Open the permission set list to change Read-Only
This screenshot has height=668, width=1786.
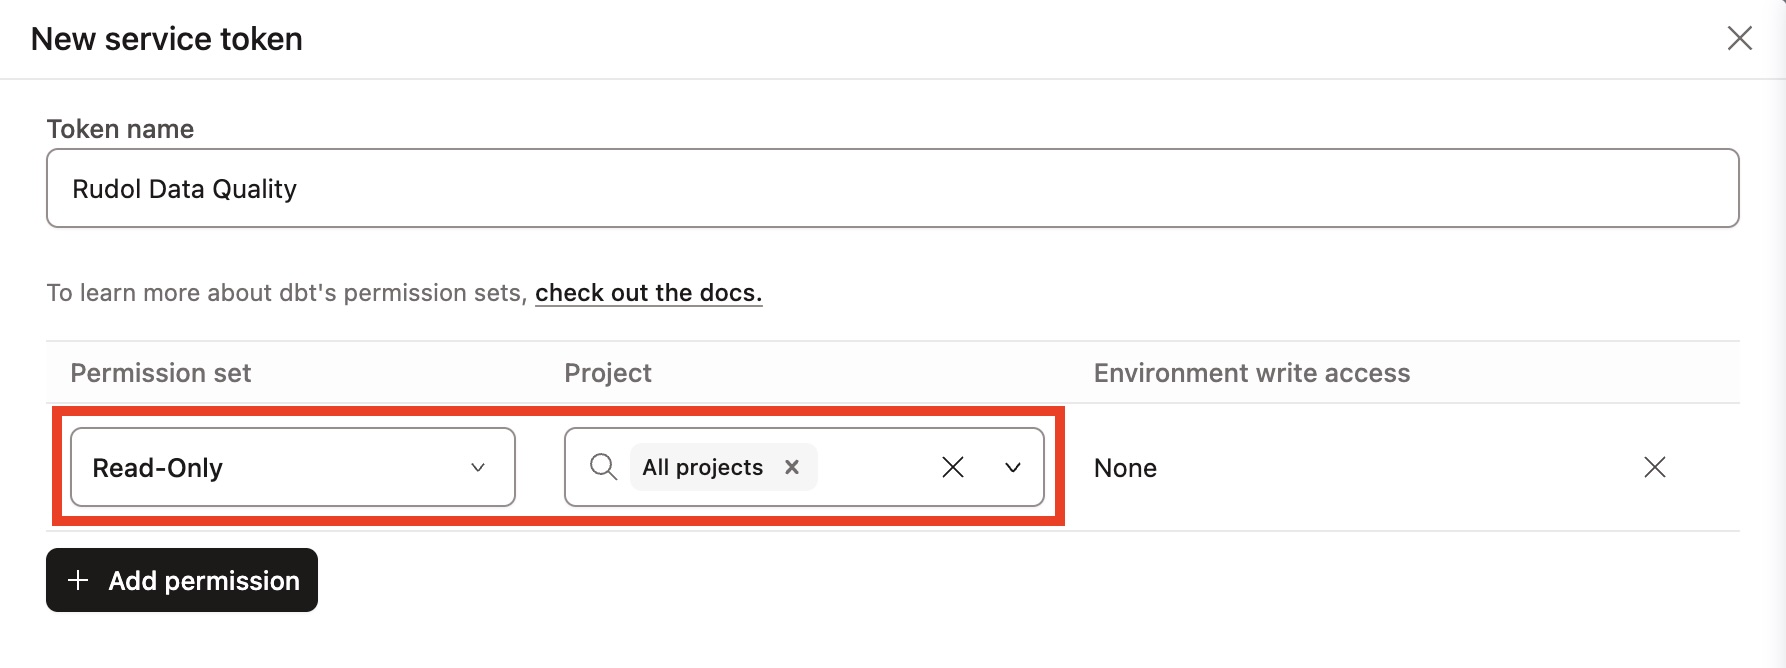(x=292, y=467)
